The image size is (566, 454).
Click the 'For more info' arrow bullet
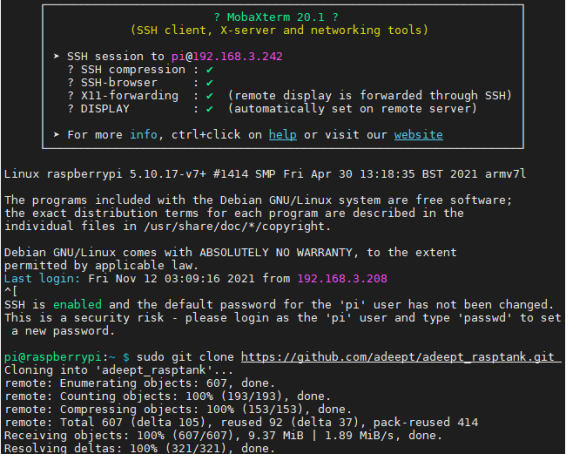(56, 134)
